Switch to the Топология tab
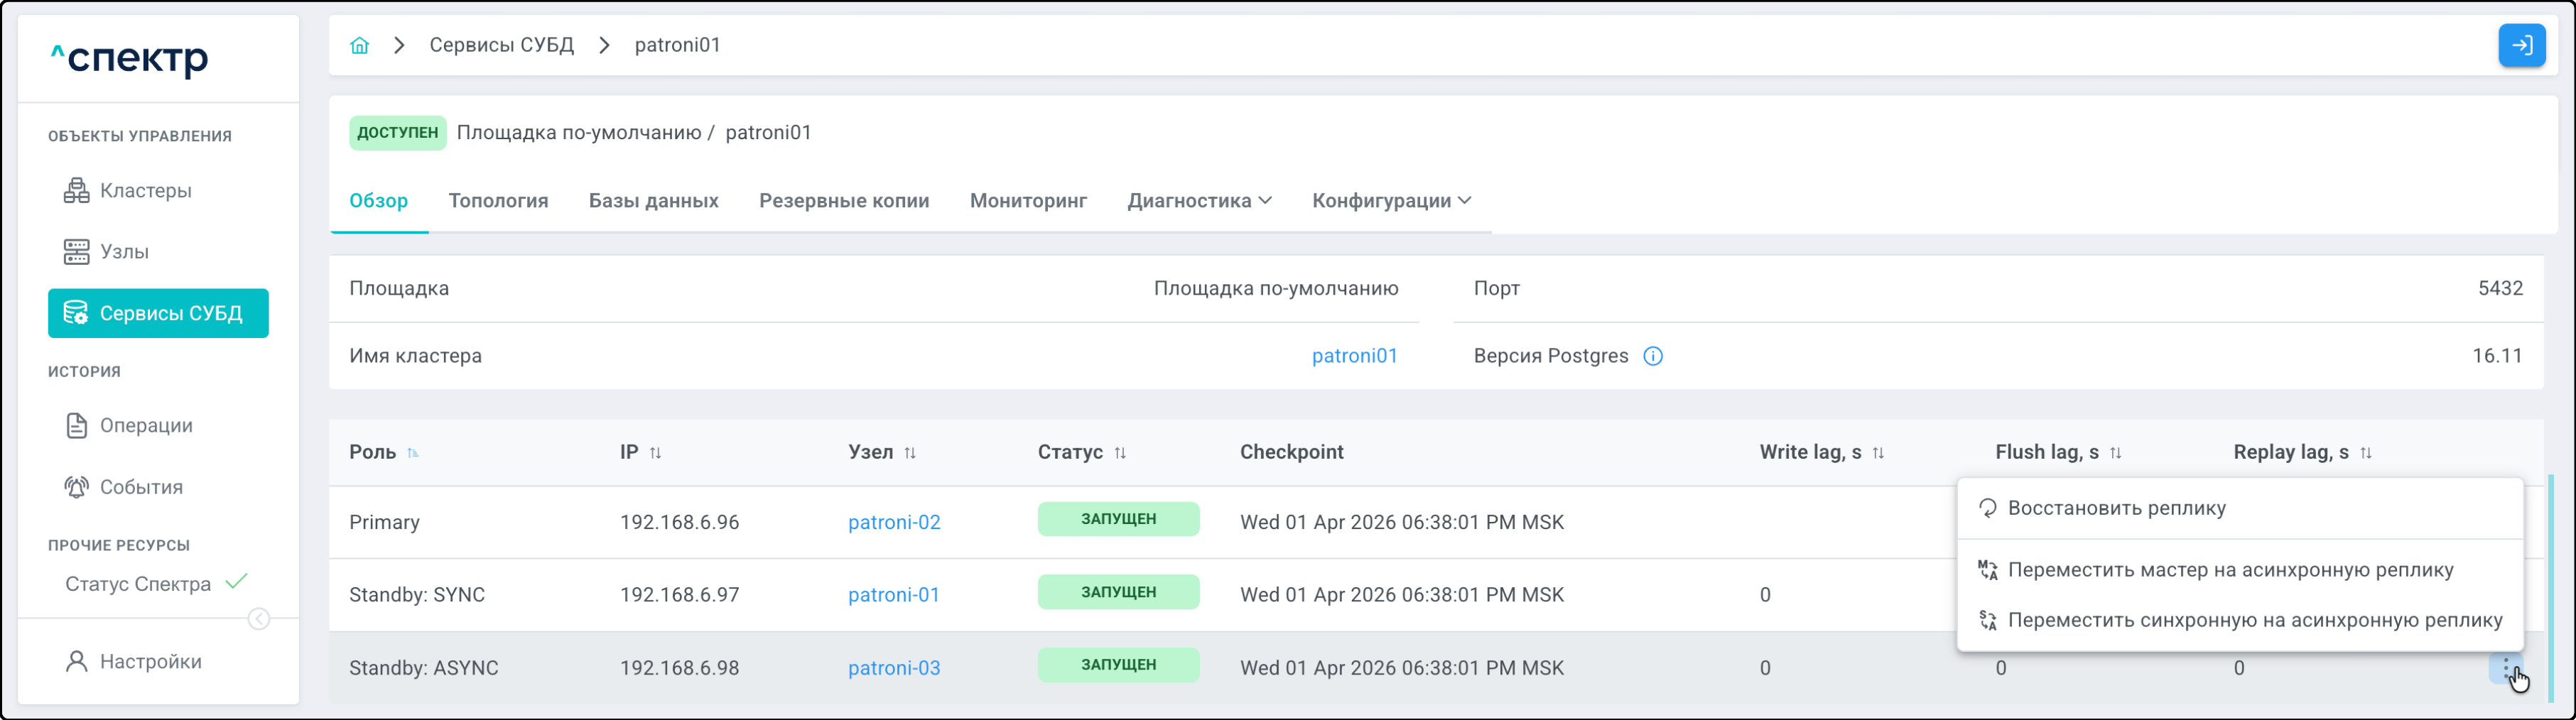This screenshot has width=2576, height=720. 498,201
